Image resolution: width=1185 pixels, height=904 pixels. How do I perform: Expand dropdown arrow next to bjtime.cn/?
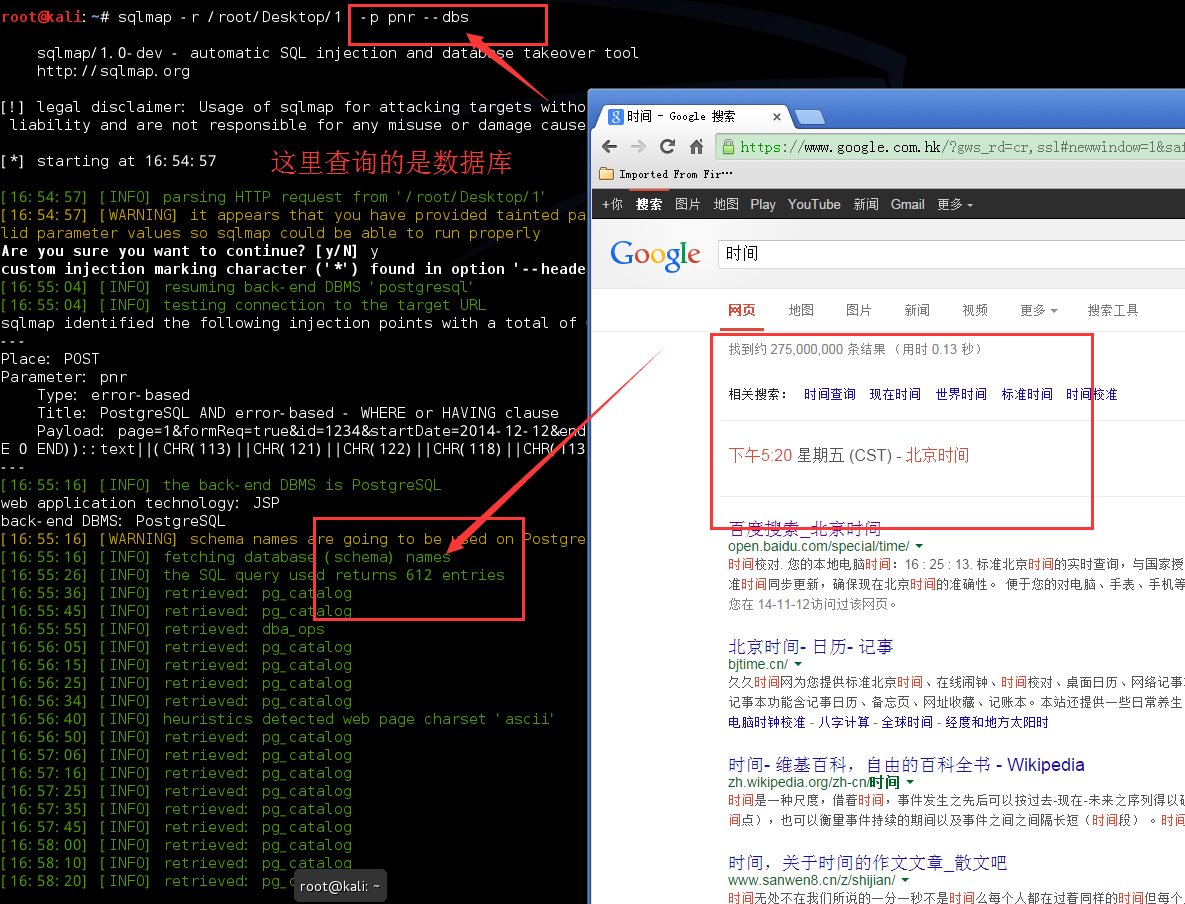[798, 664]
